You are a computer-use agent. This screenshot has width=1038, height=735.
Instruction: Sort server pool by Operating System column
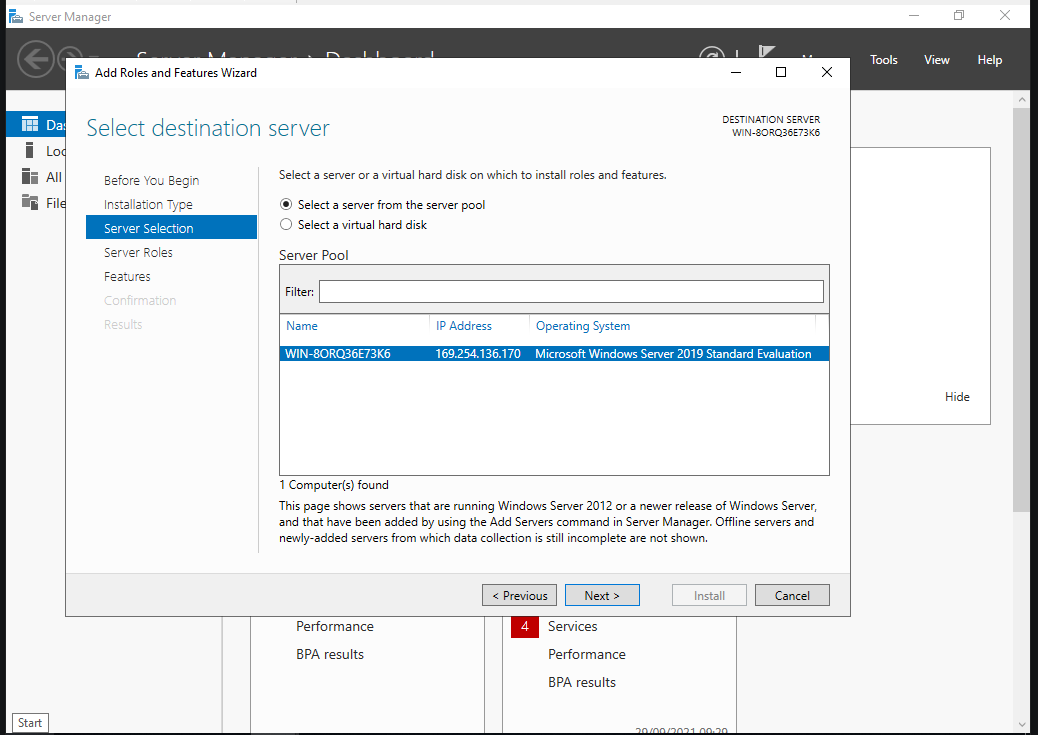coord(583,326)
